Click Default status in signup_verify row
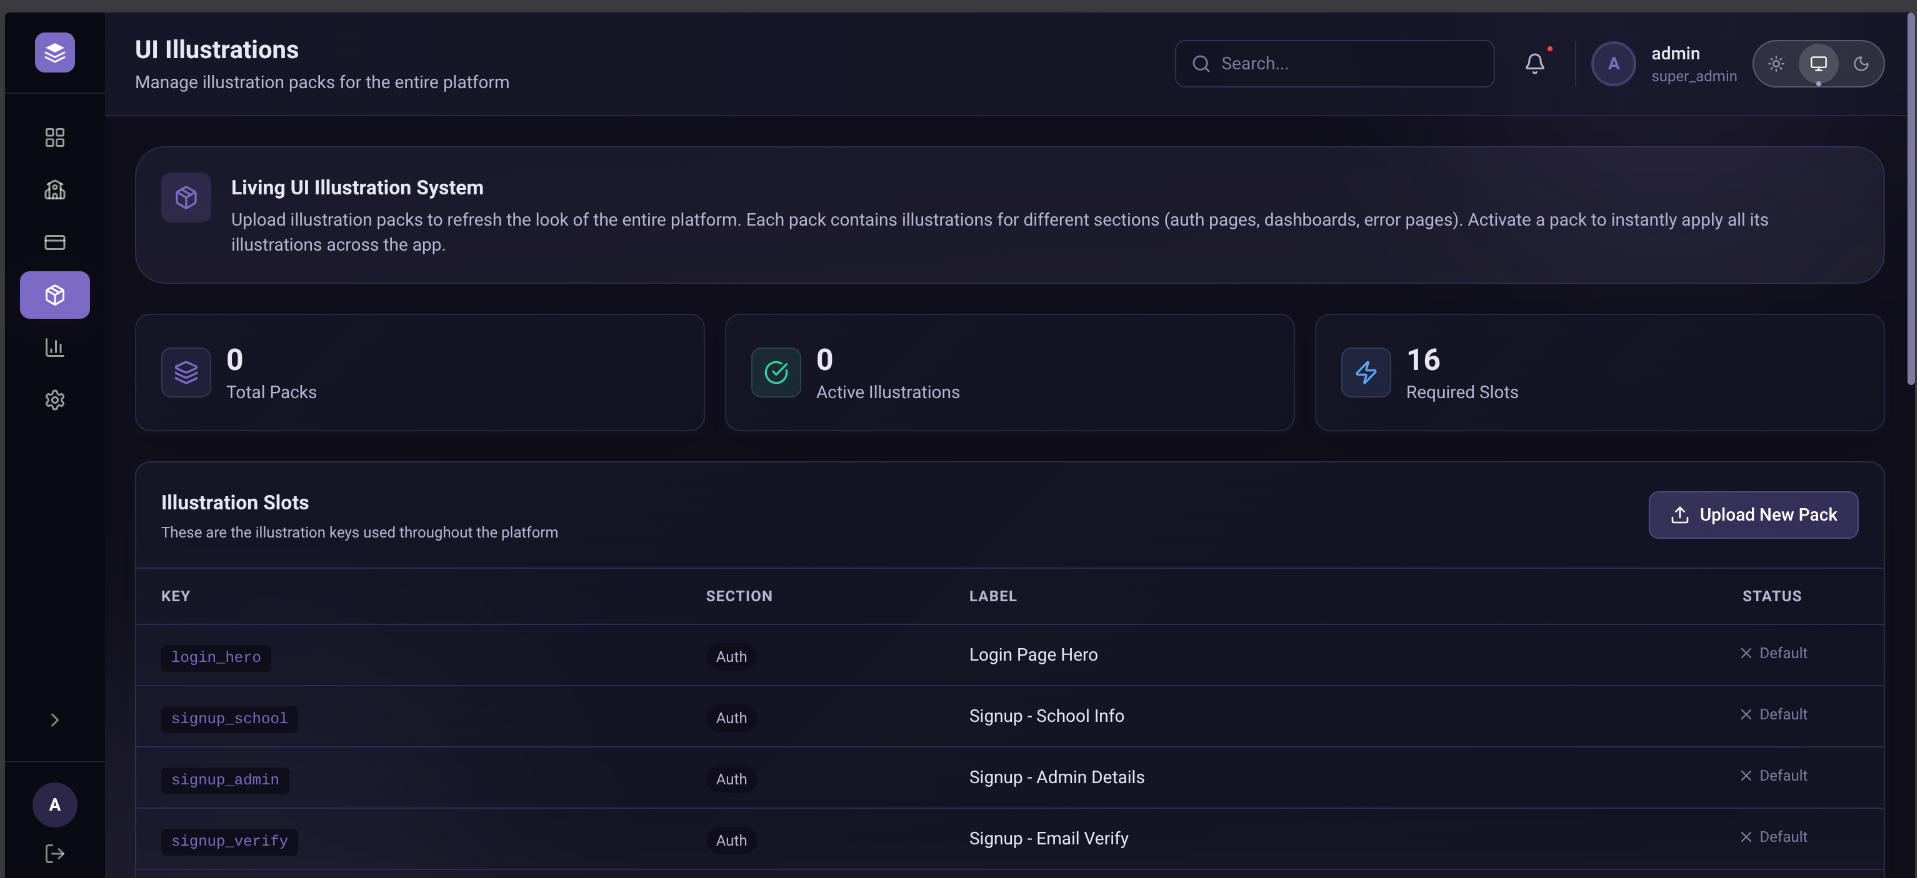The image size is (1917, 878). click(x=1773, y=837)
